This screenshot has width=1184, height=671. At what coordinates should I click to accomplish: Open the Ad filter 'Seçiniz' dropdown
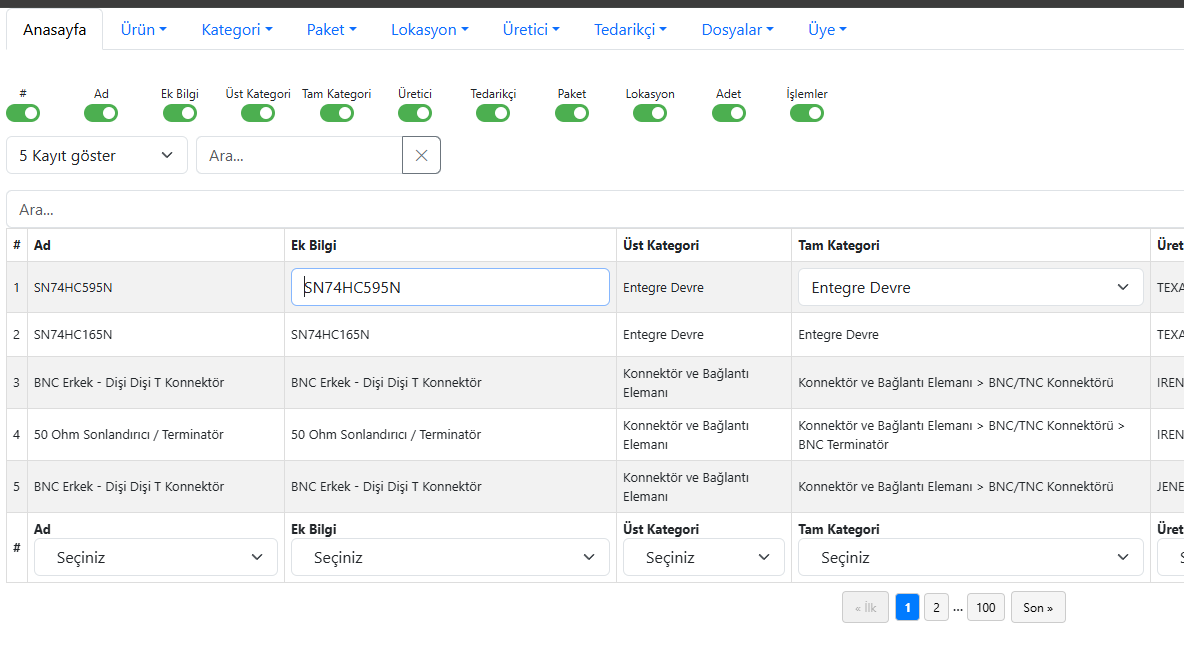pos(156,557)
